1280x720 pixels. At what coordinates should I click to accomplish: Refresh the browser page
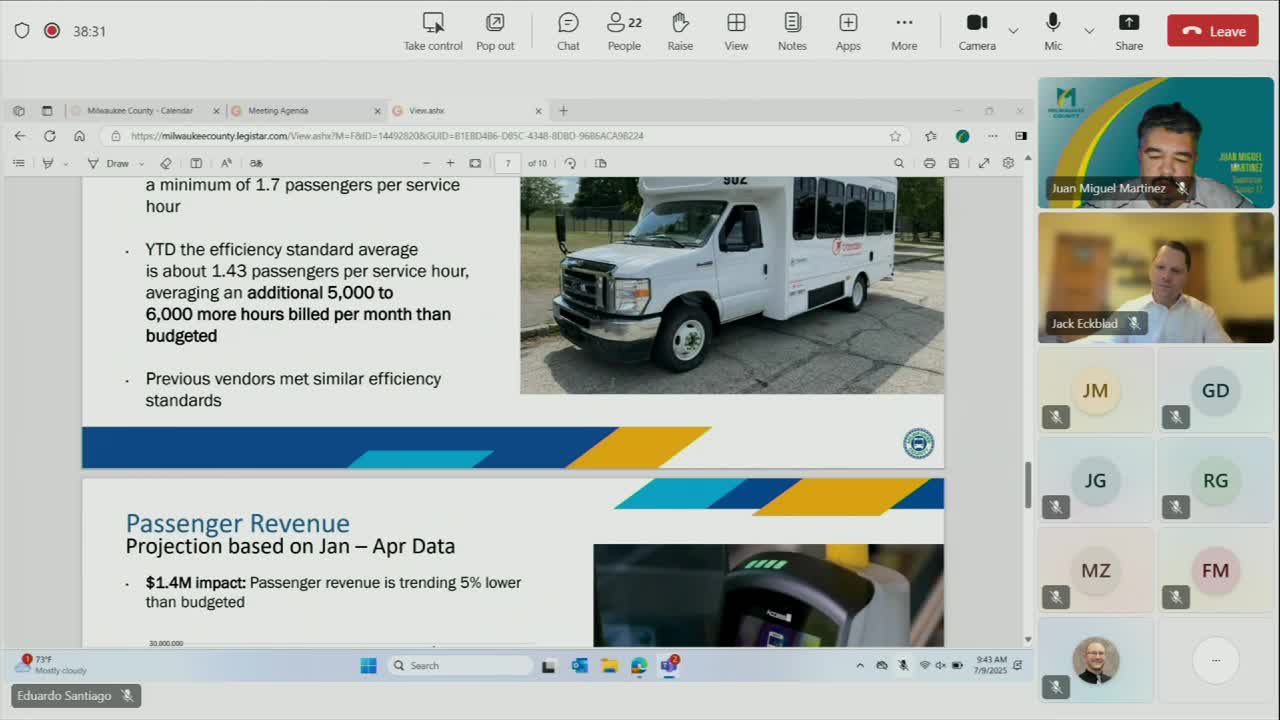49,136
